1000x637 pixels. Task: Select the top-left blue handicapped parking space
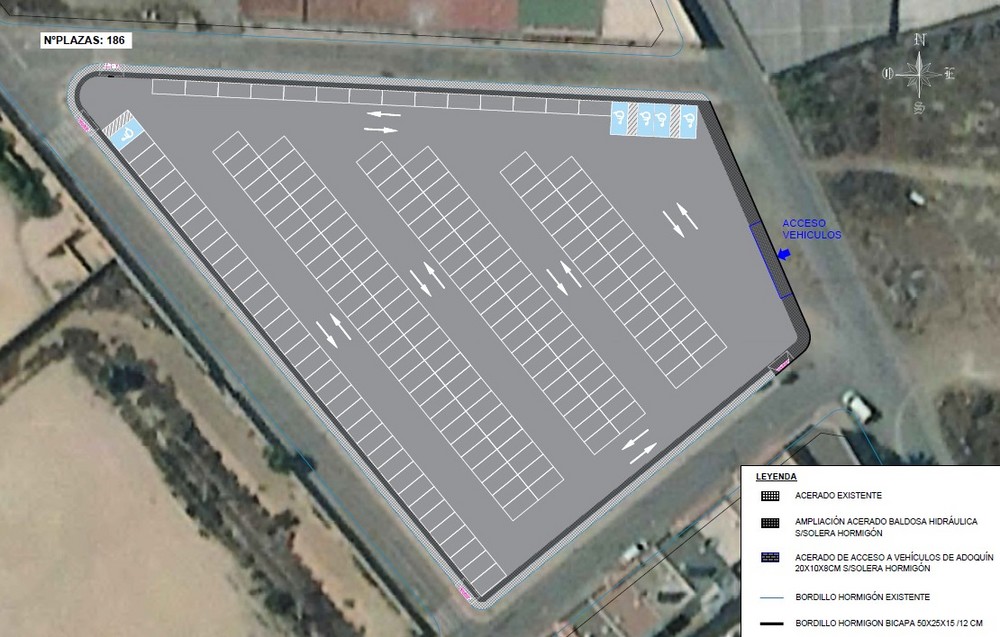tap(128, 136)
